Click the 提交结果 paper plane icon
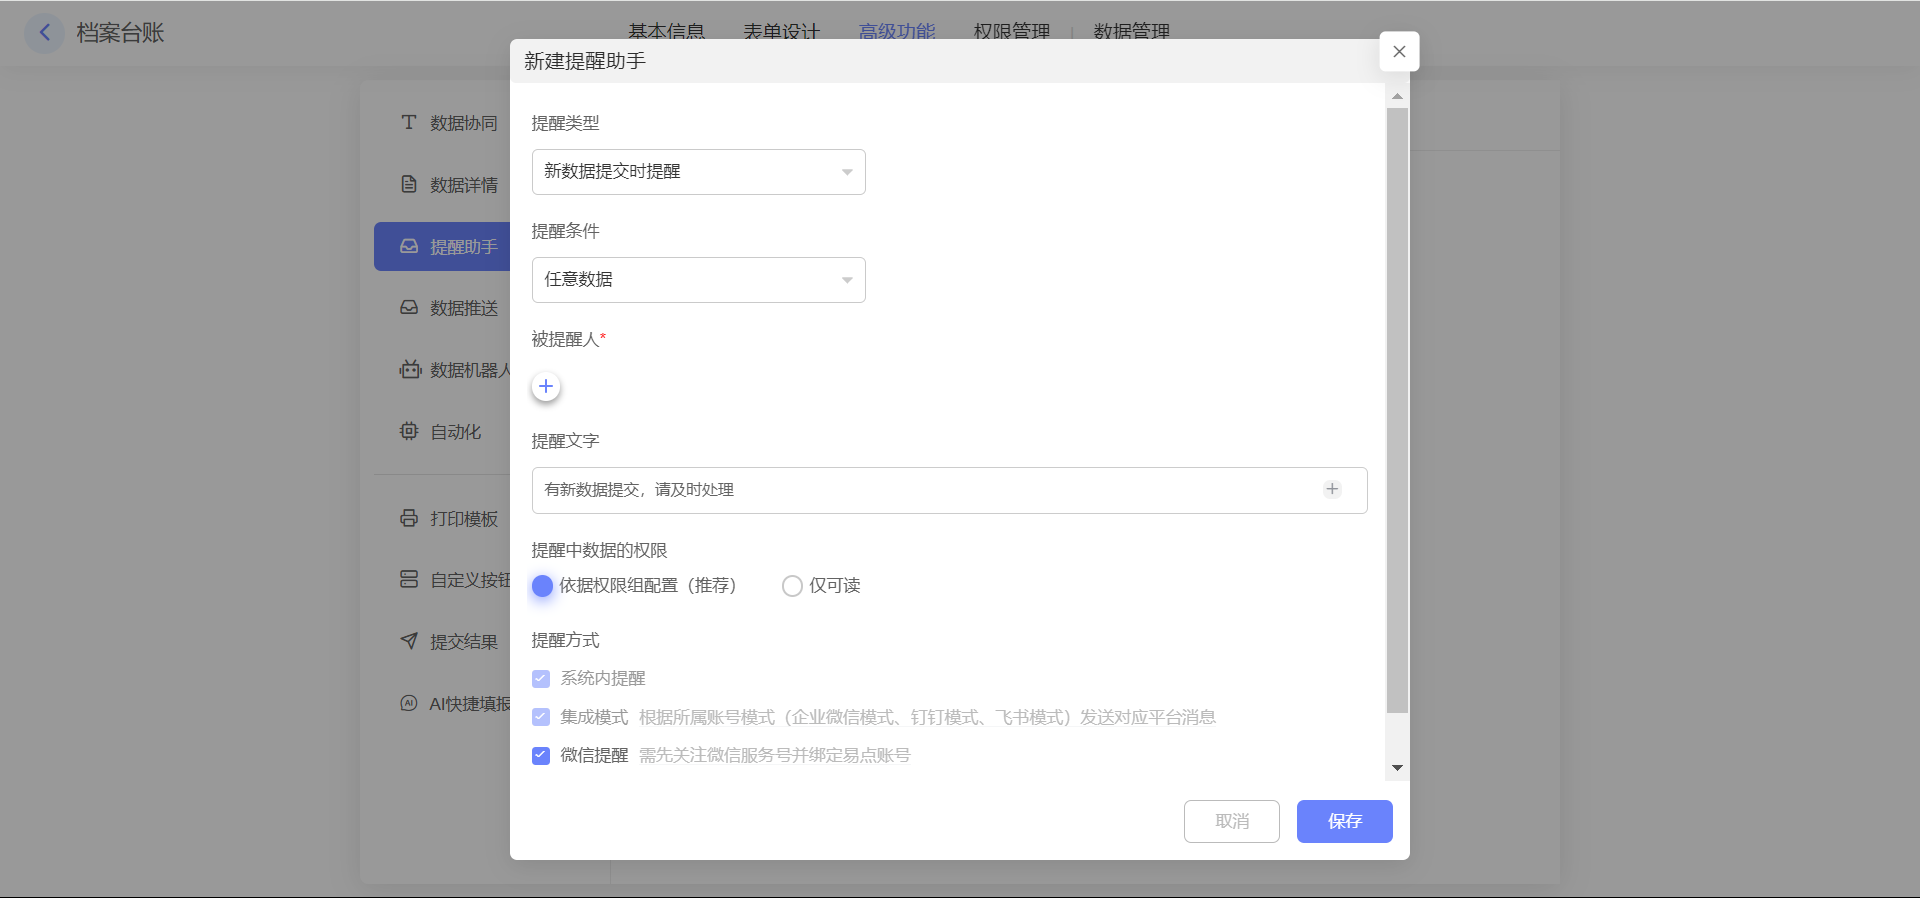Screen dimensions: 1920x898 tap(409, 642)
